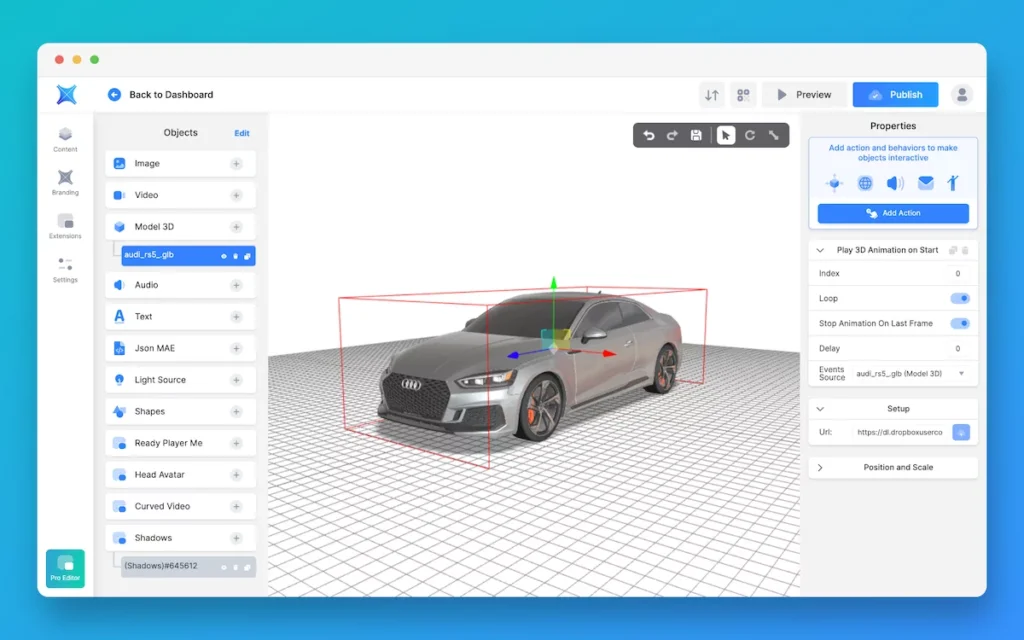Image resolution: width=1024 pixels, height=640 pixels.
Task: Open the Branding sidebar tab
Action: tap(65, 182)
